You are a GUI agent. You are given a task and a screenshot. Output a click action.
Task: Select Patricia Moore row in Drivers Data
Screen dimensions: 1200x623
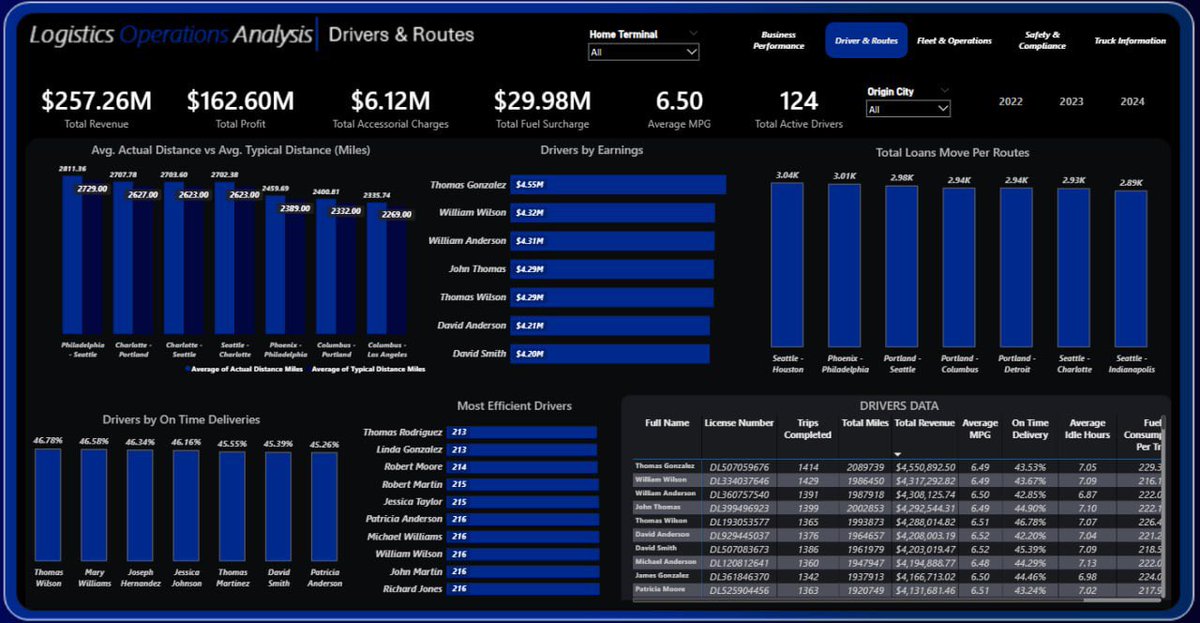(897, 591)
